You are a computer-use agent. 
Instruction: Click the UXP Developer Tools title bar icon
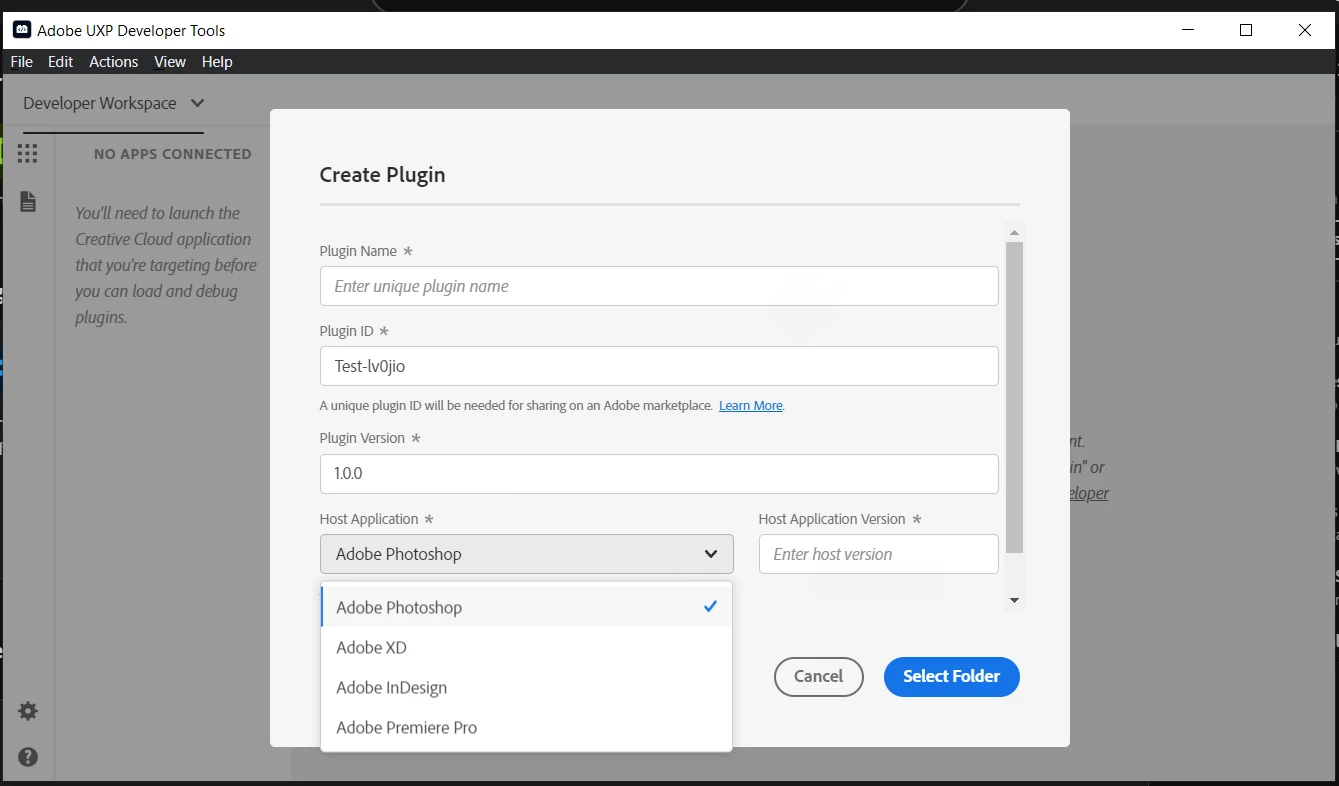(21, 30)
